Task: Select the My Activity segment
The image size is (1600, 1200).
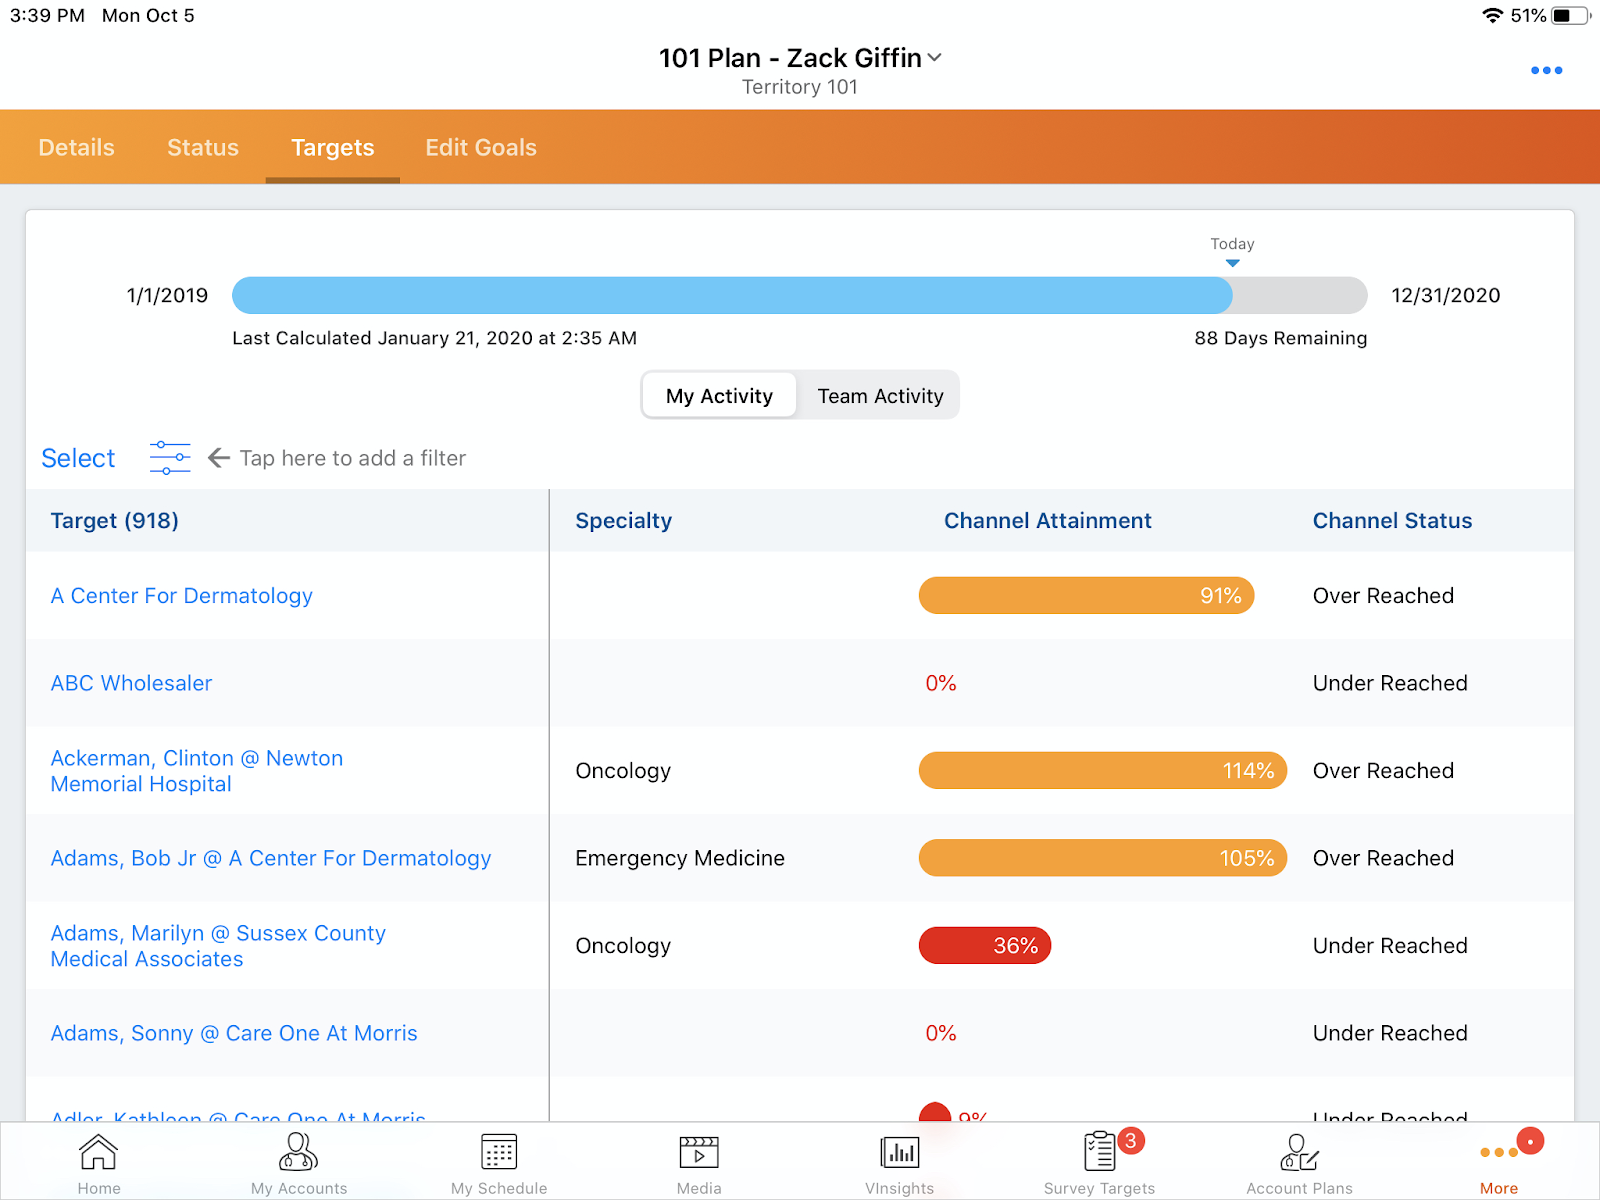Action: (719, 396)
